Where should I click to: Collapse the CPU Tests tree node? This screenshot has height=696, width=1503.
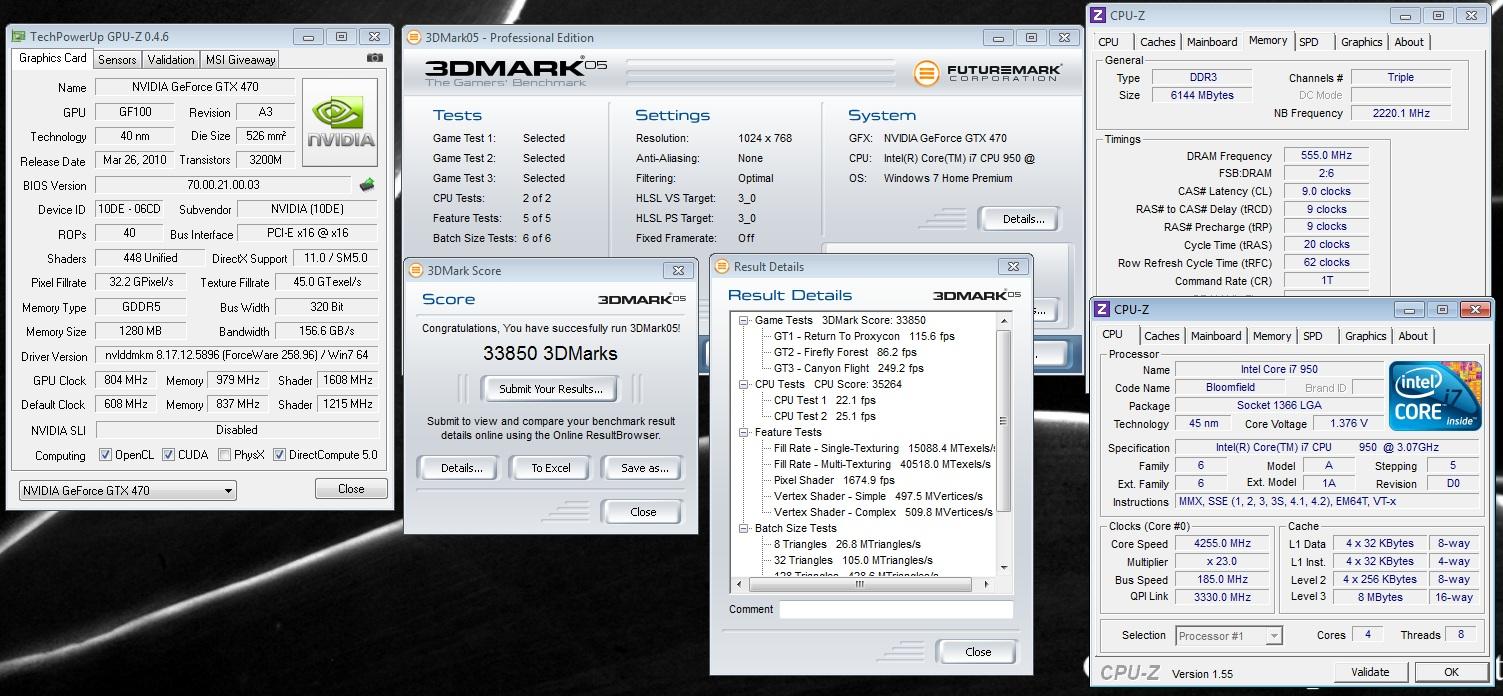click(x=744, y=384)
